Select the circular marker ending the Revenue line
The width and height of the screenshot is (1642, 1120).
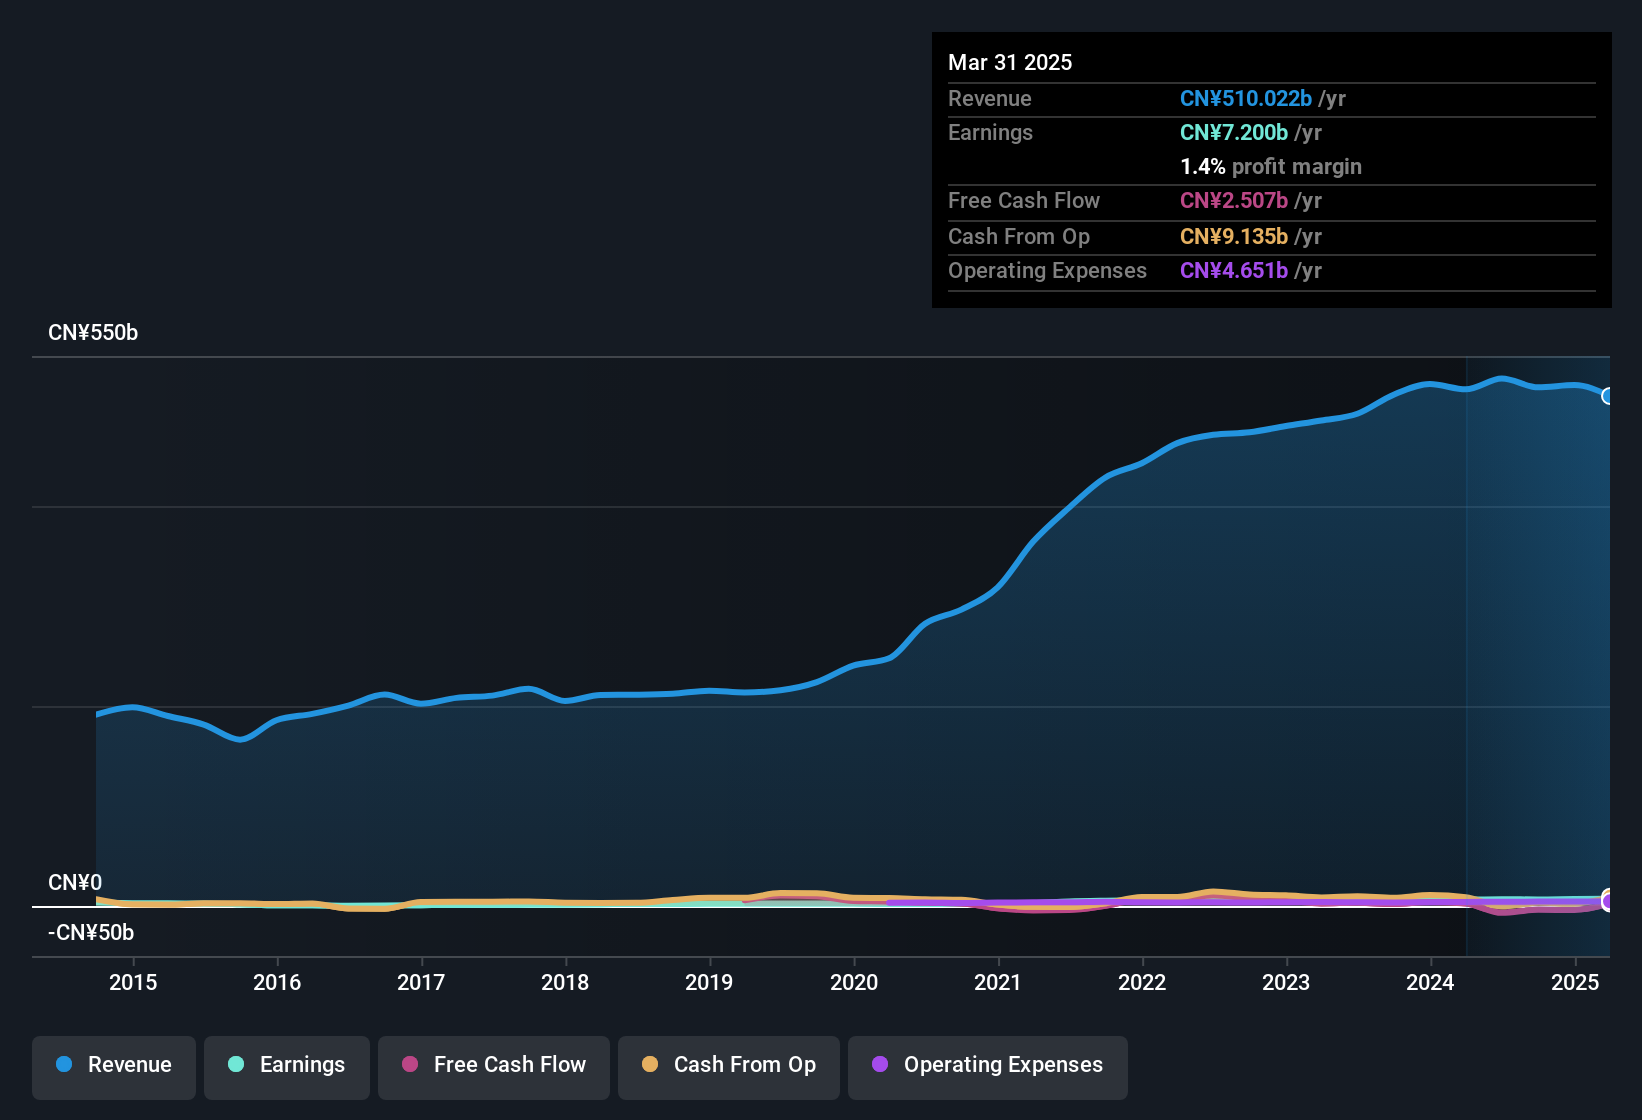[1608, 396]
